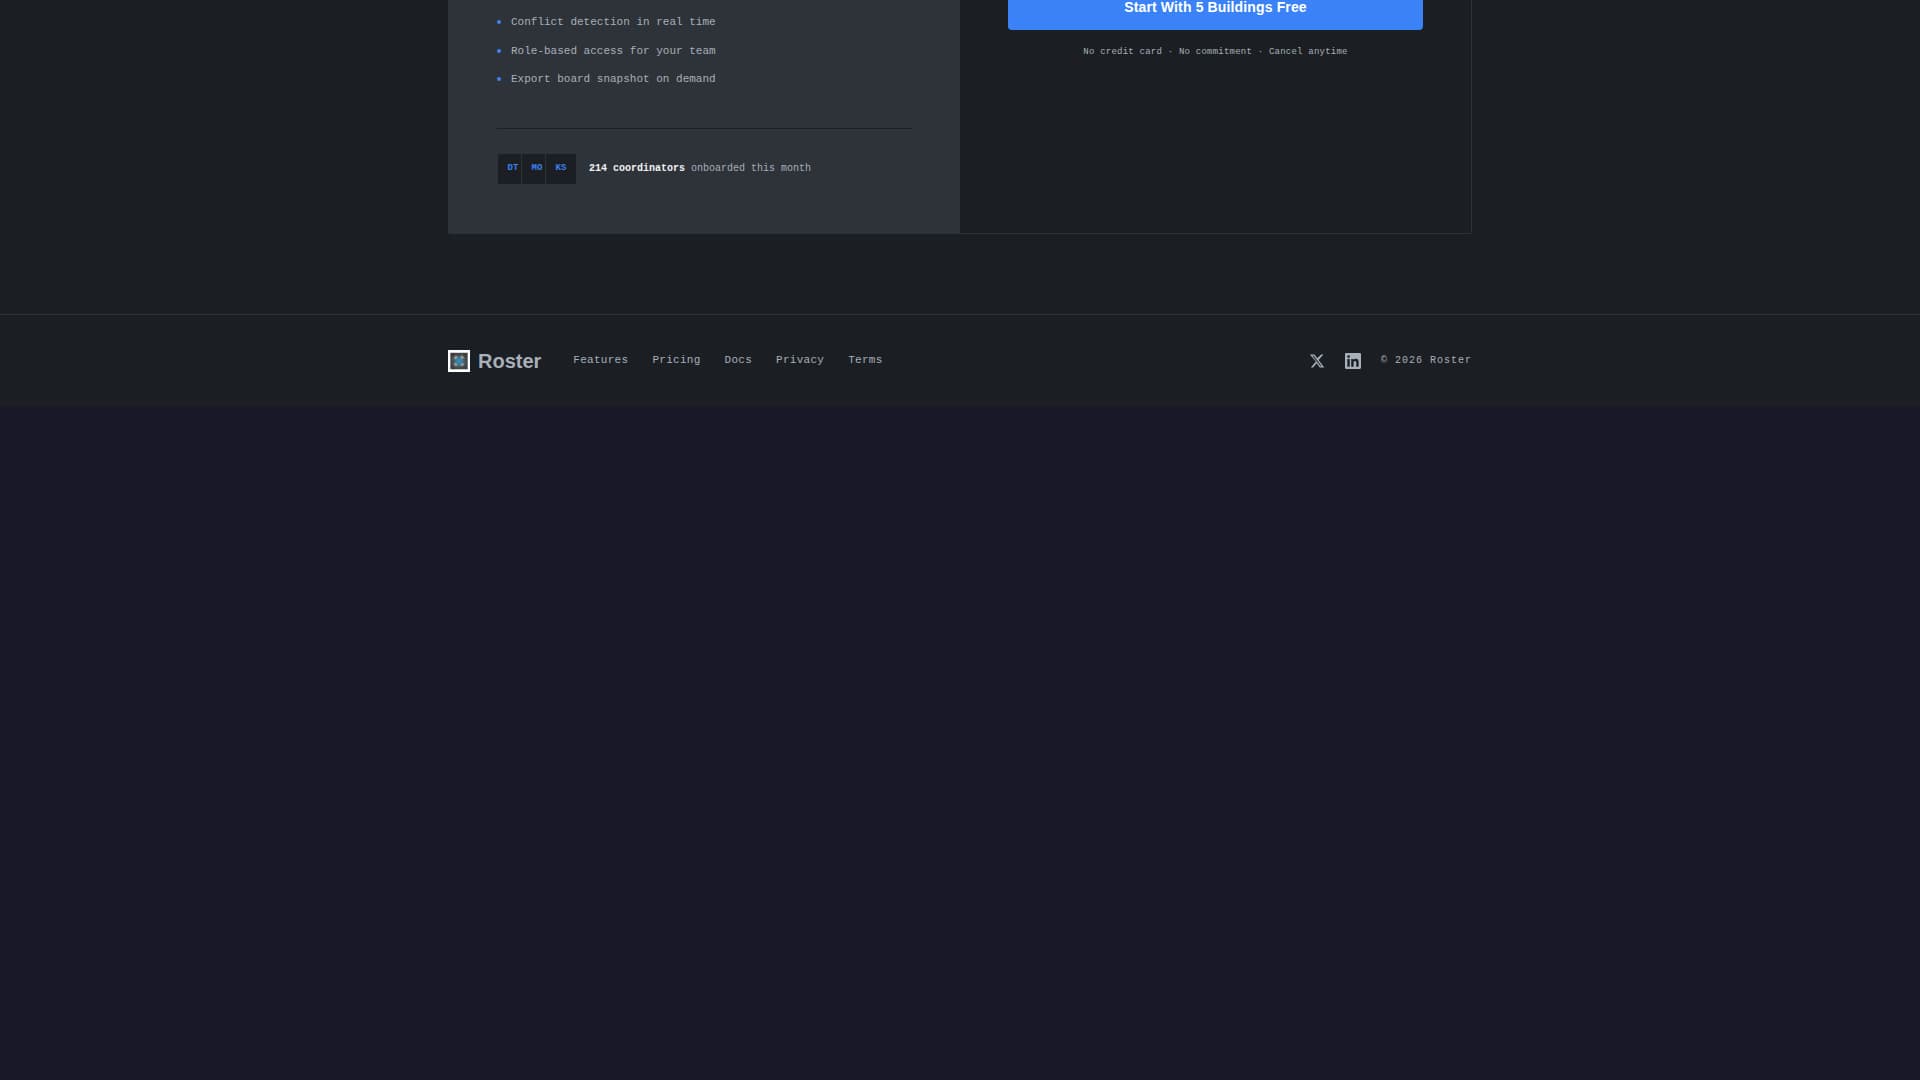Click '214 coordinators' text

(637, 168)
